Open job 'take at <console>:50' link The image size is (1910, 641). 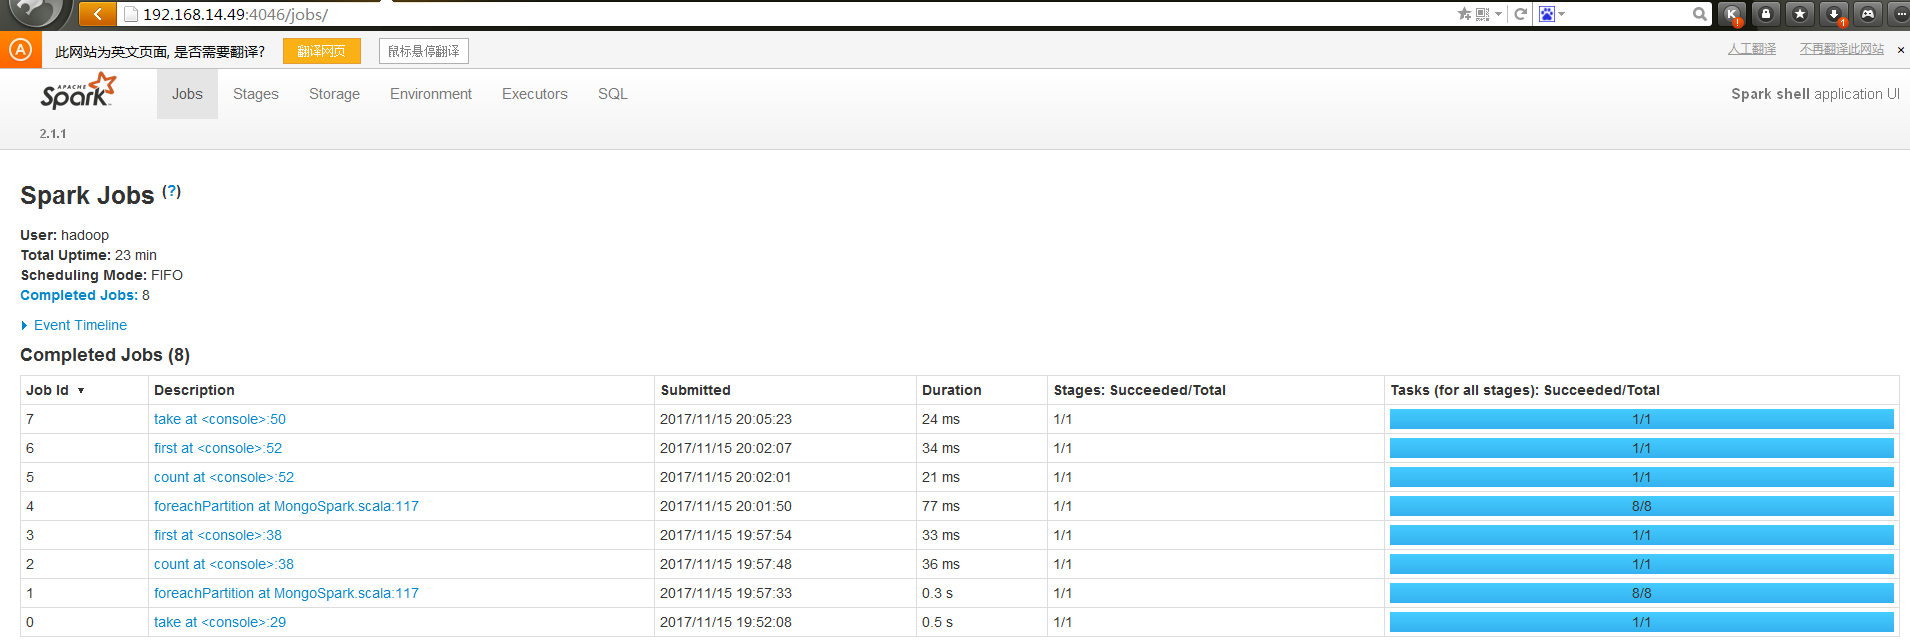point(220,419)
